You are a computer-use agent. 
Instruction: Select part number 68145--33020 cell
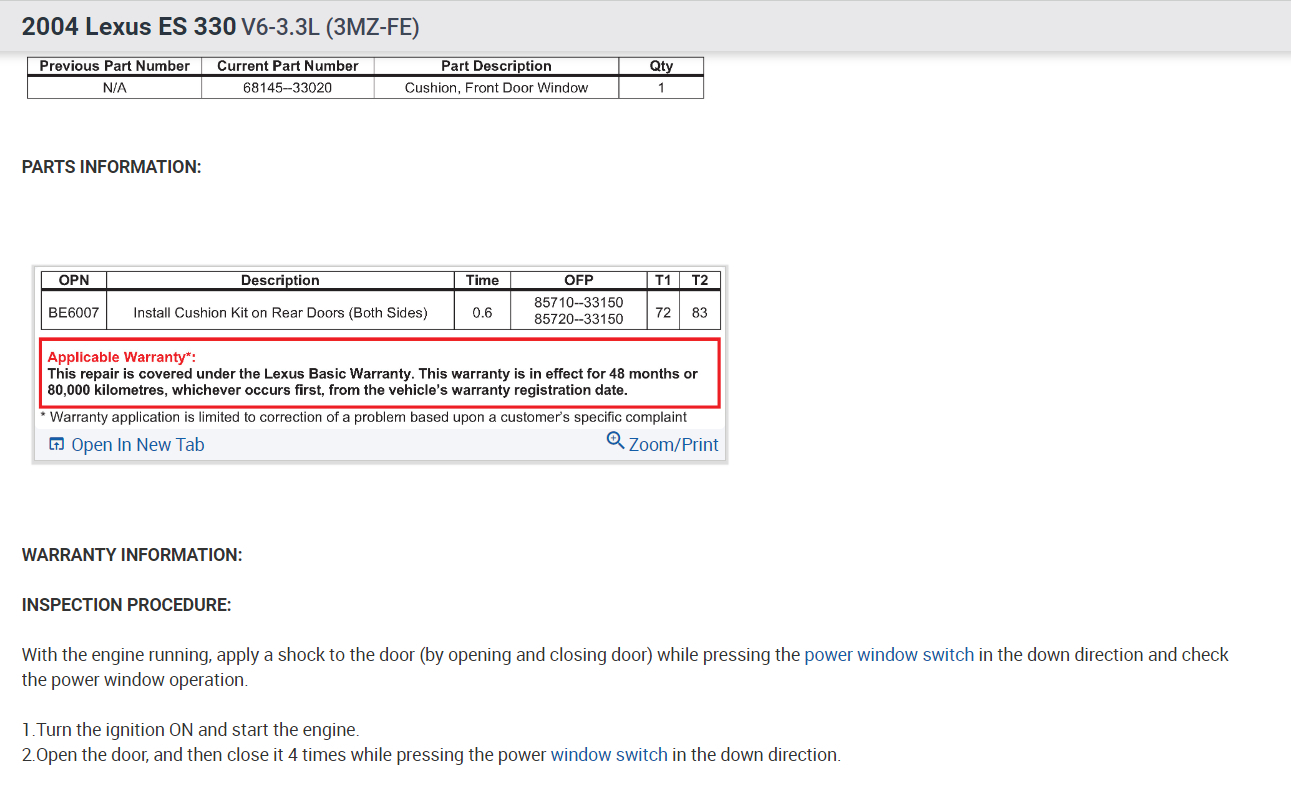point(288,88)
